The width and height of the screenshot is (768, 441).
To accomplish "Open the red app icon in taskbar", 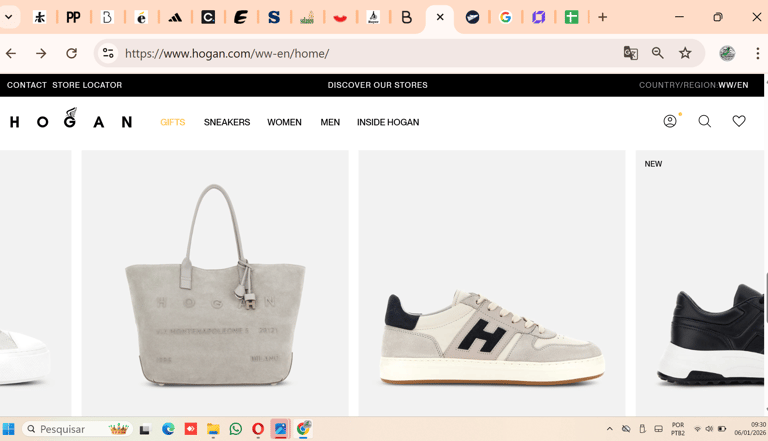I will point(191,429).
